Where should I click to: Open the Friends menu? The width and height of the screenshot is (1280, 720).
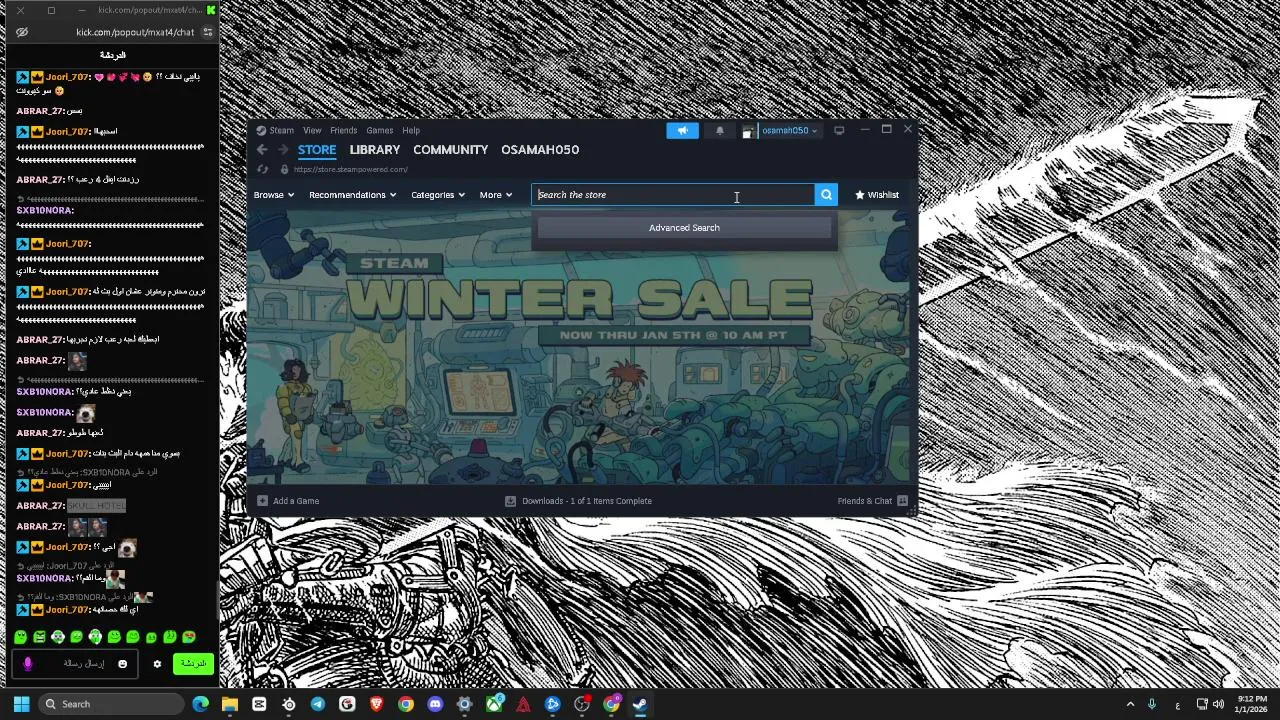[343, 130]
